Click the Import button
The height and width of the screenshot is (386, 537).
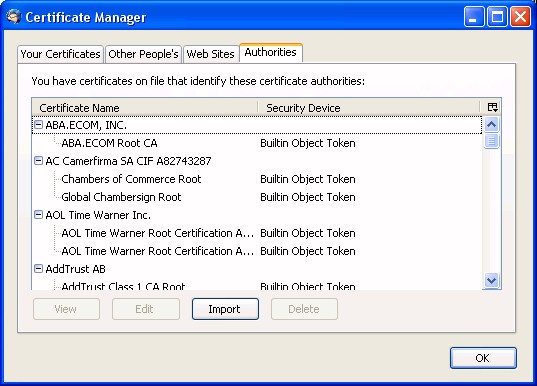point(225,309)
